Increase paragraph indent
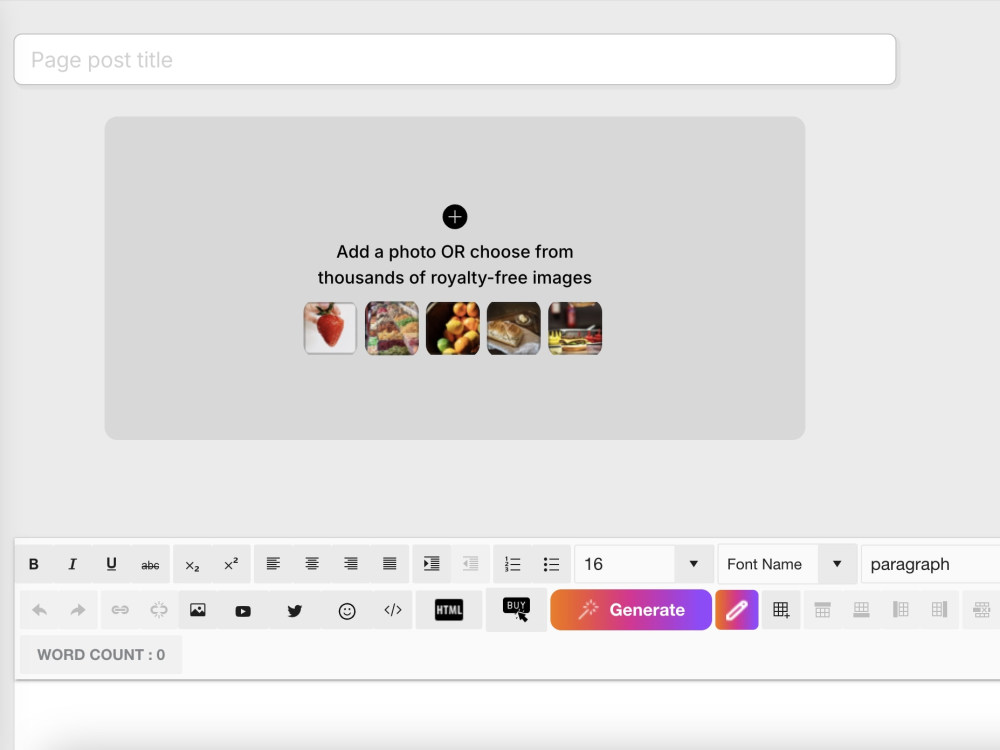 [x=432, y=564]
